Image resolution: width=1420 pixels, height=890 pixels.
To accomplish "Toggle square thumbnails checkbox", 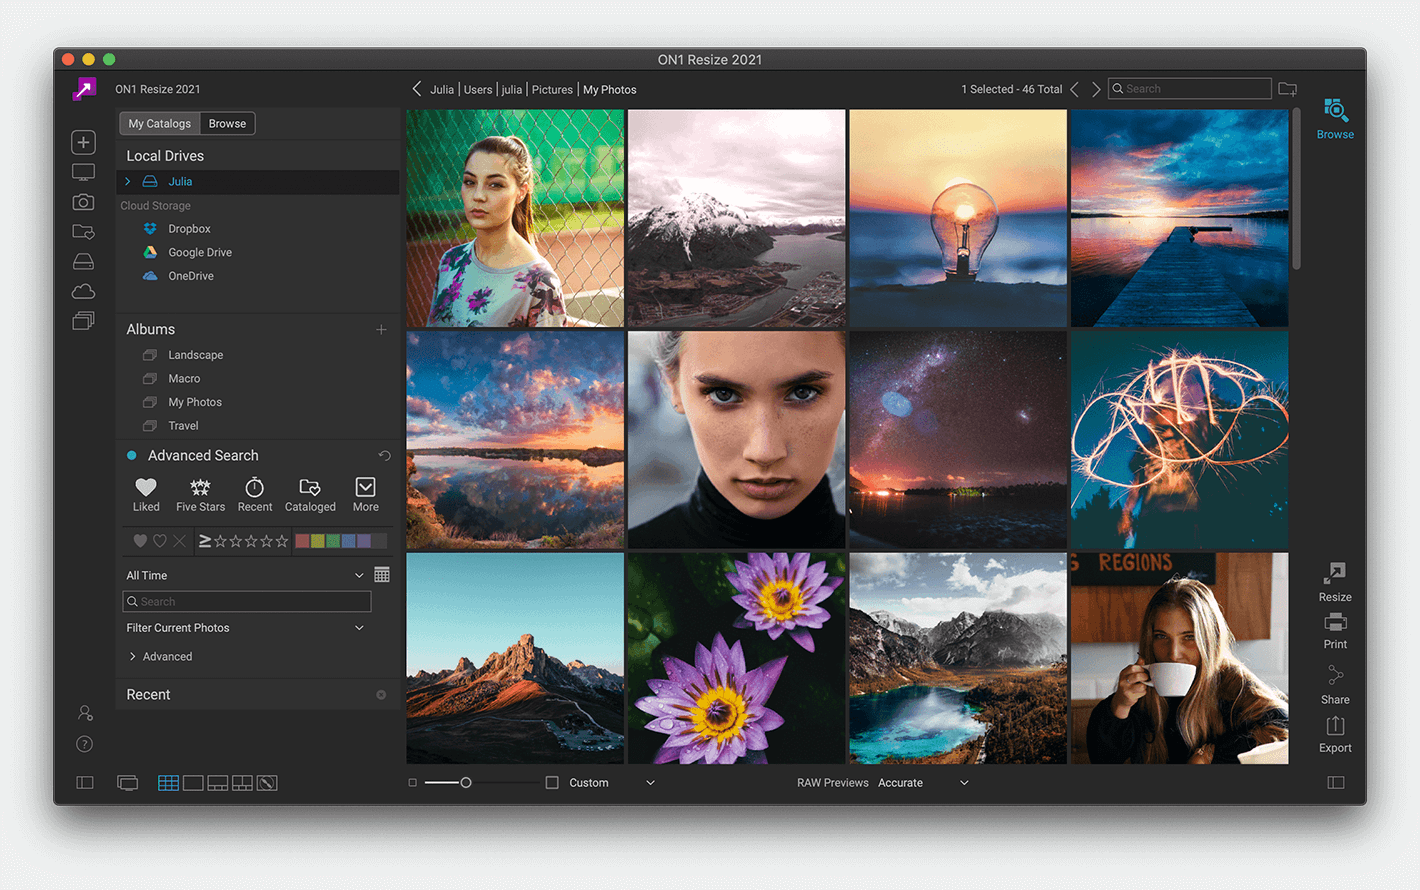I will 552,783.
